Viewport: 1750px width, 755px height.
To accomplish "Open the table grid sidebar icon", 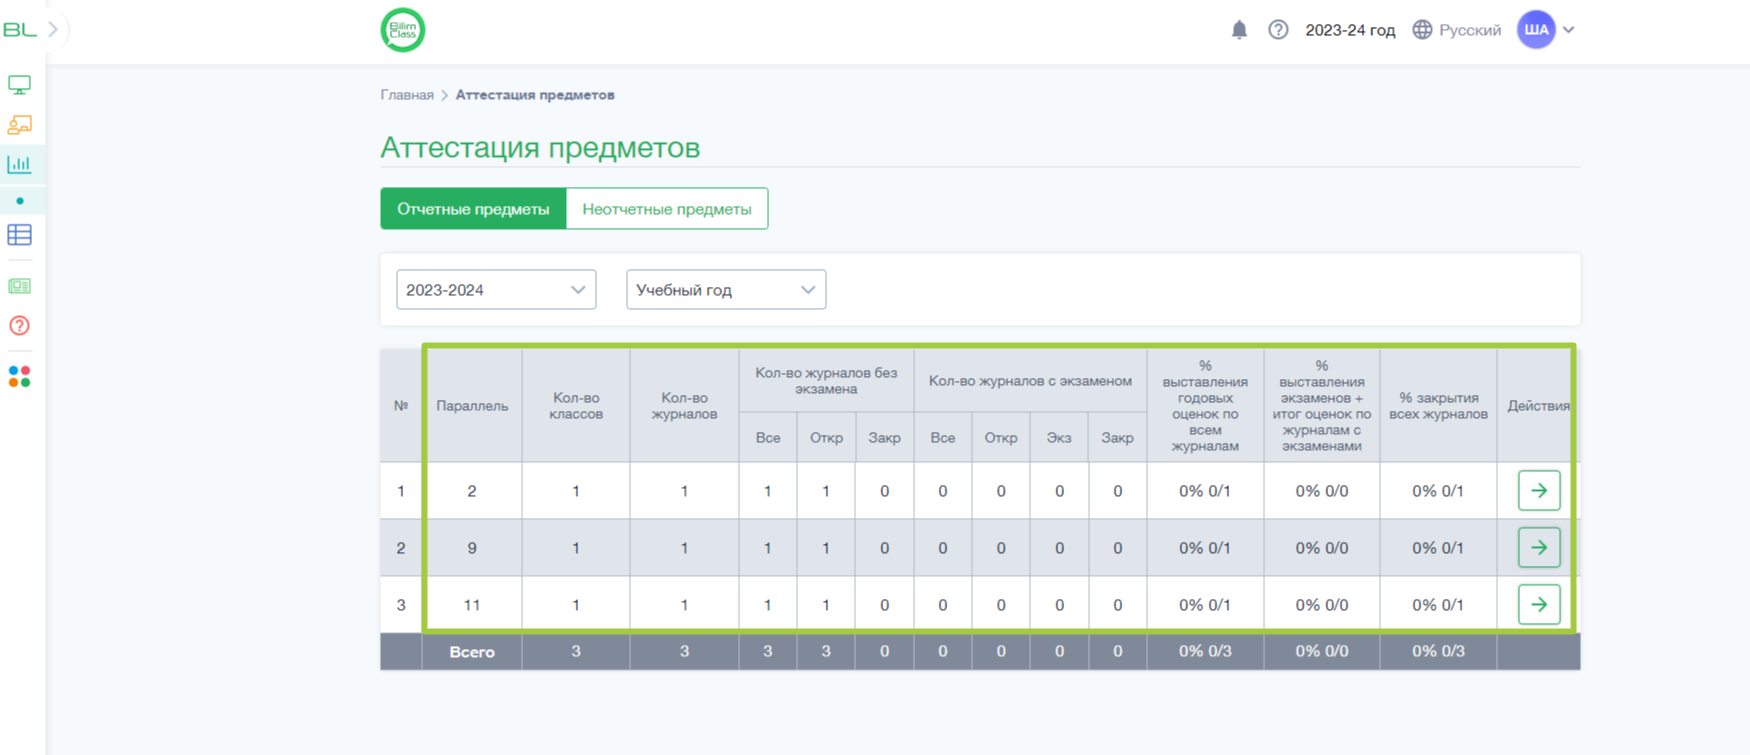I will click(19, 235).
